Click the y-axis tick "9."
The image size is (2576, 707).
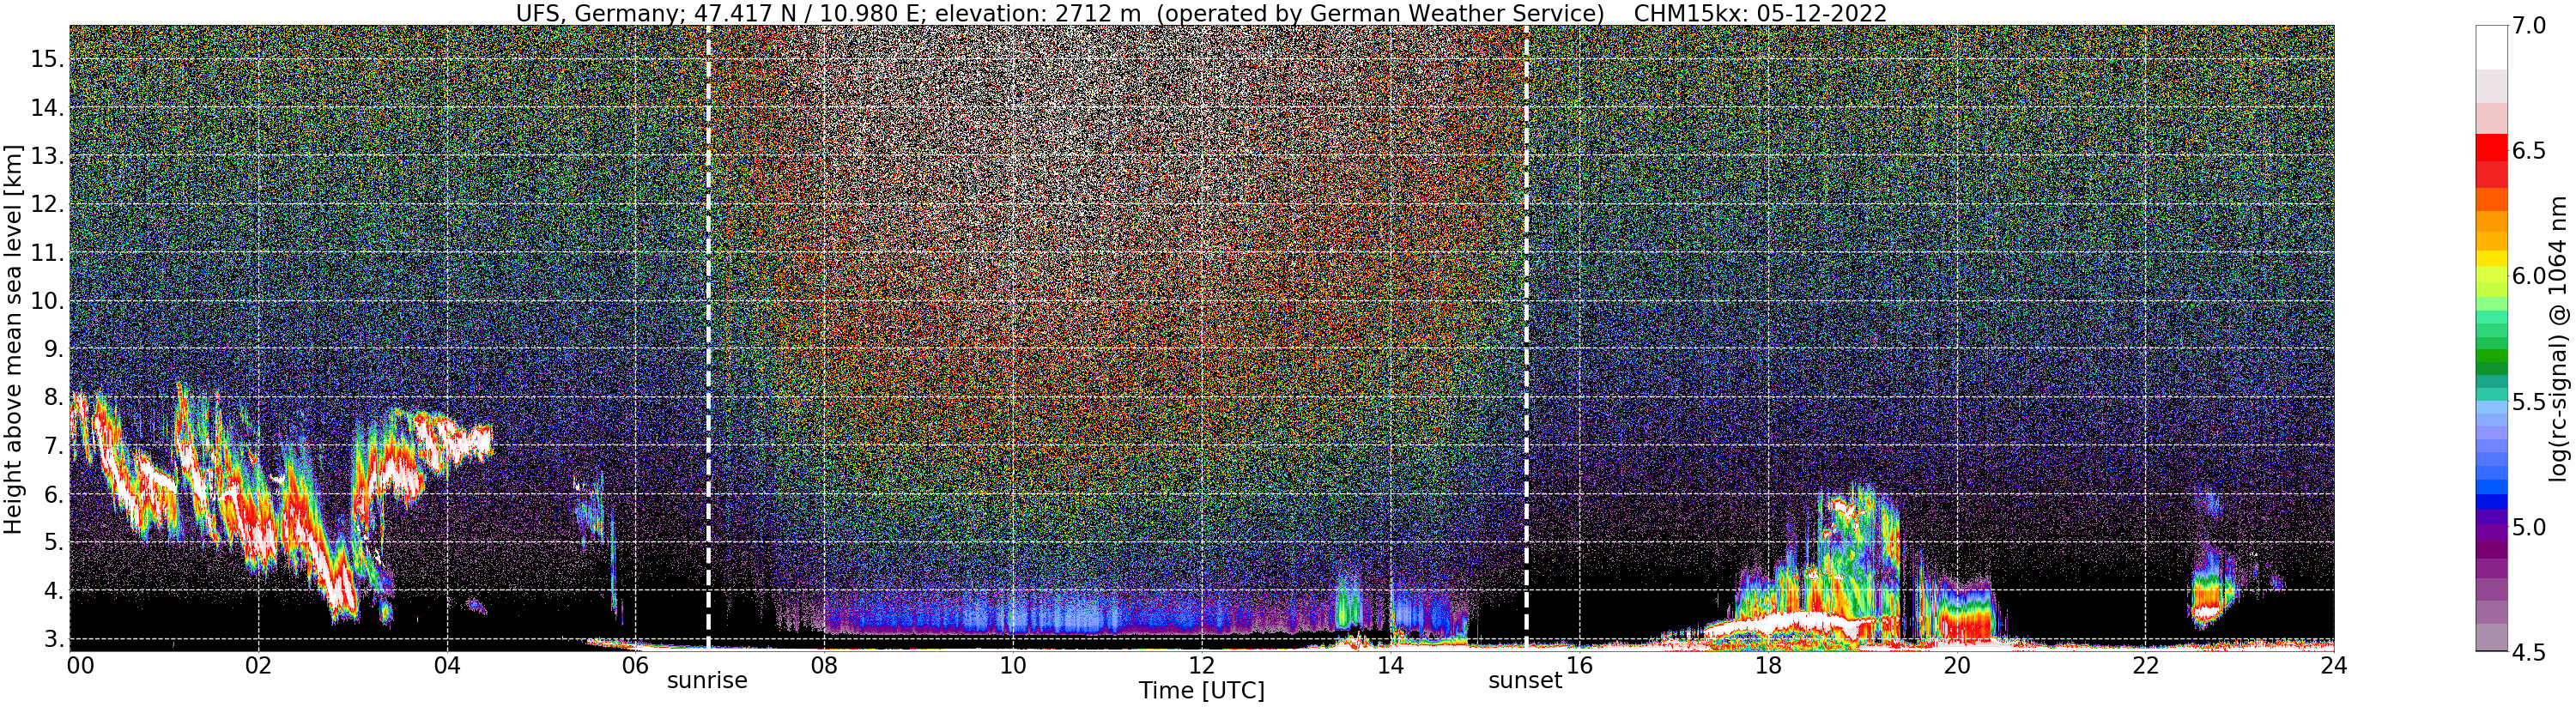pos(52,349)
